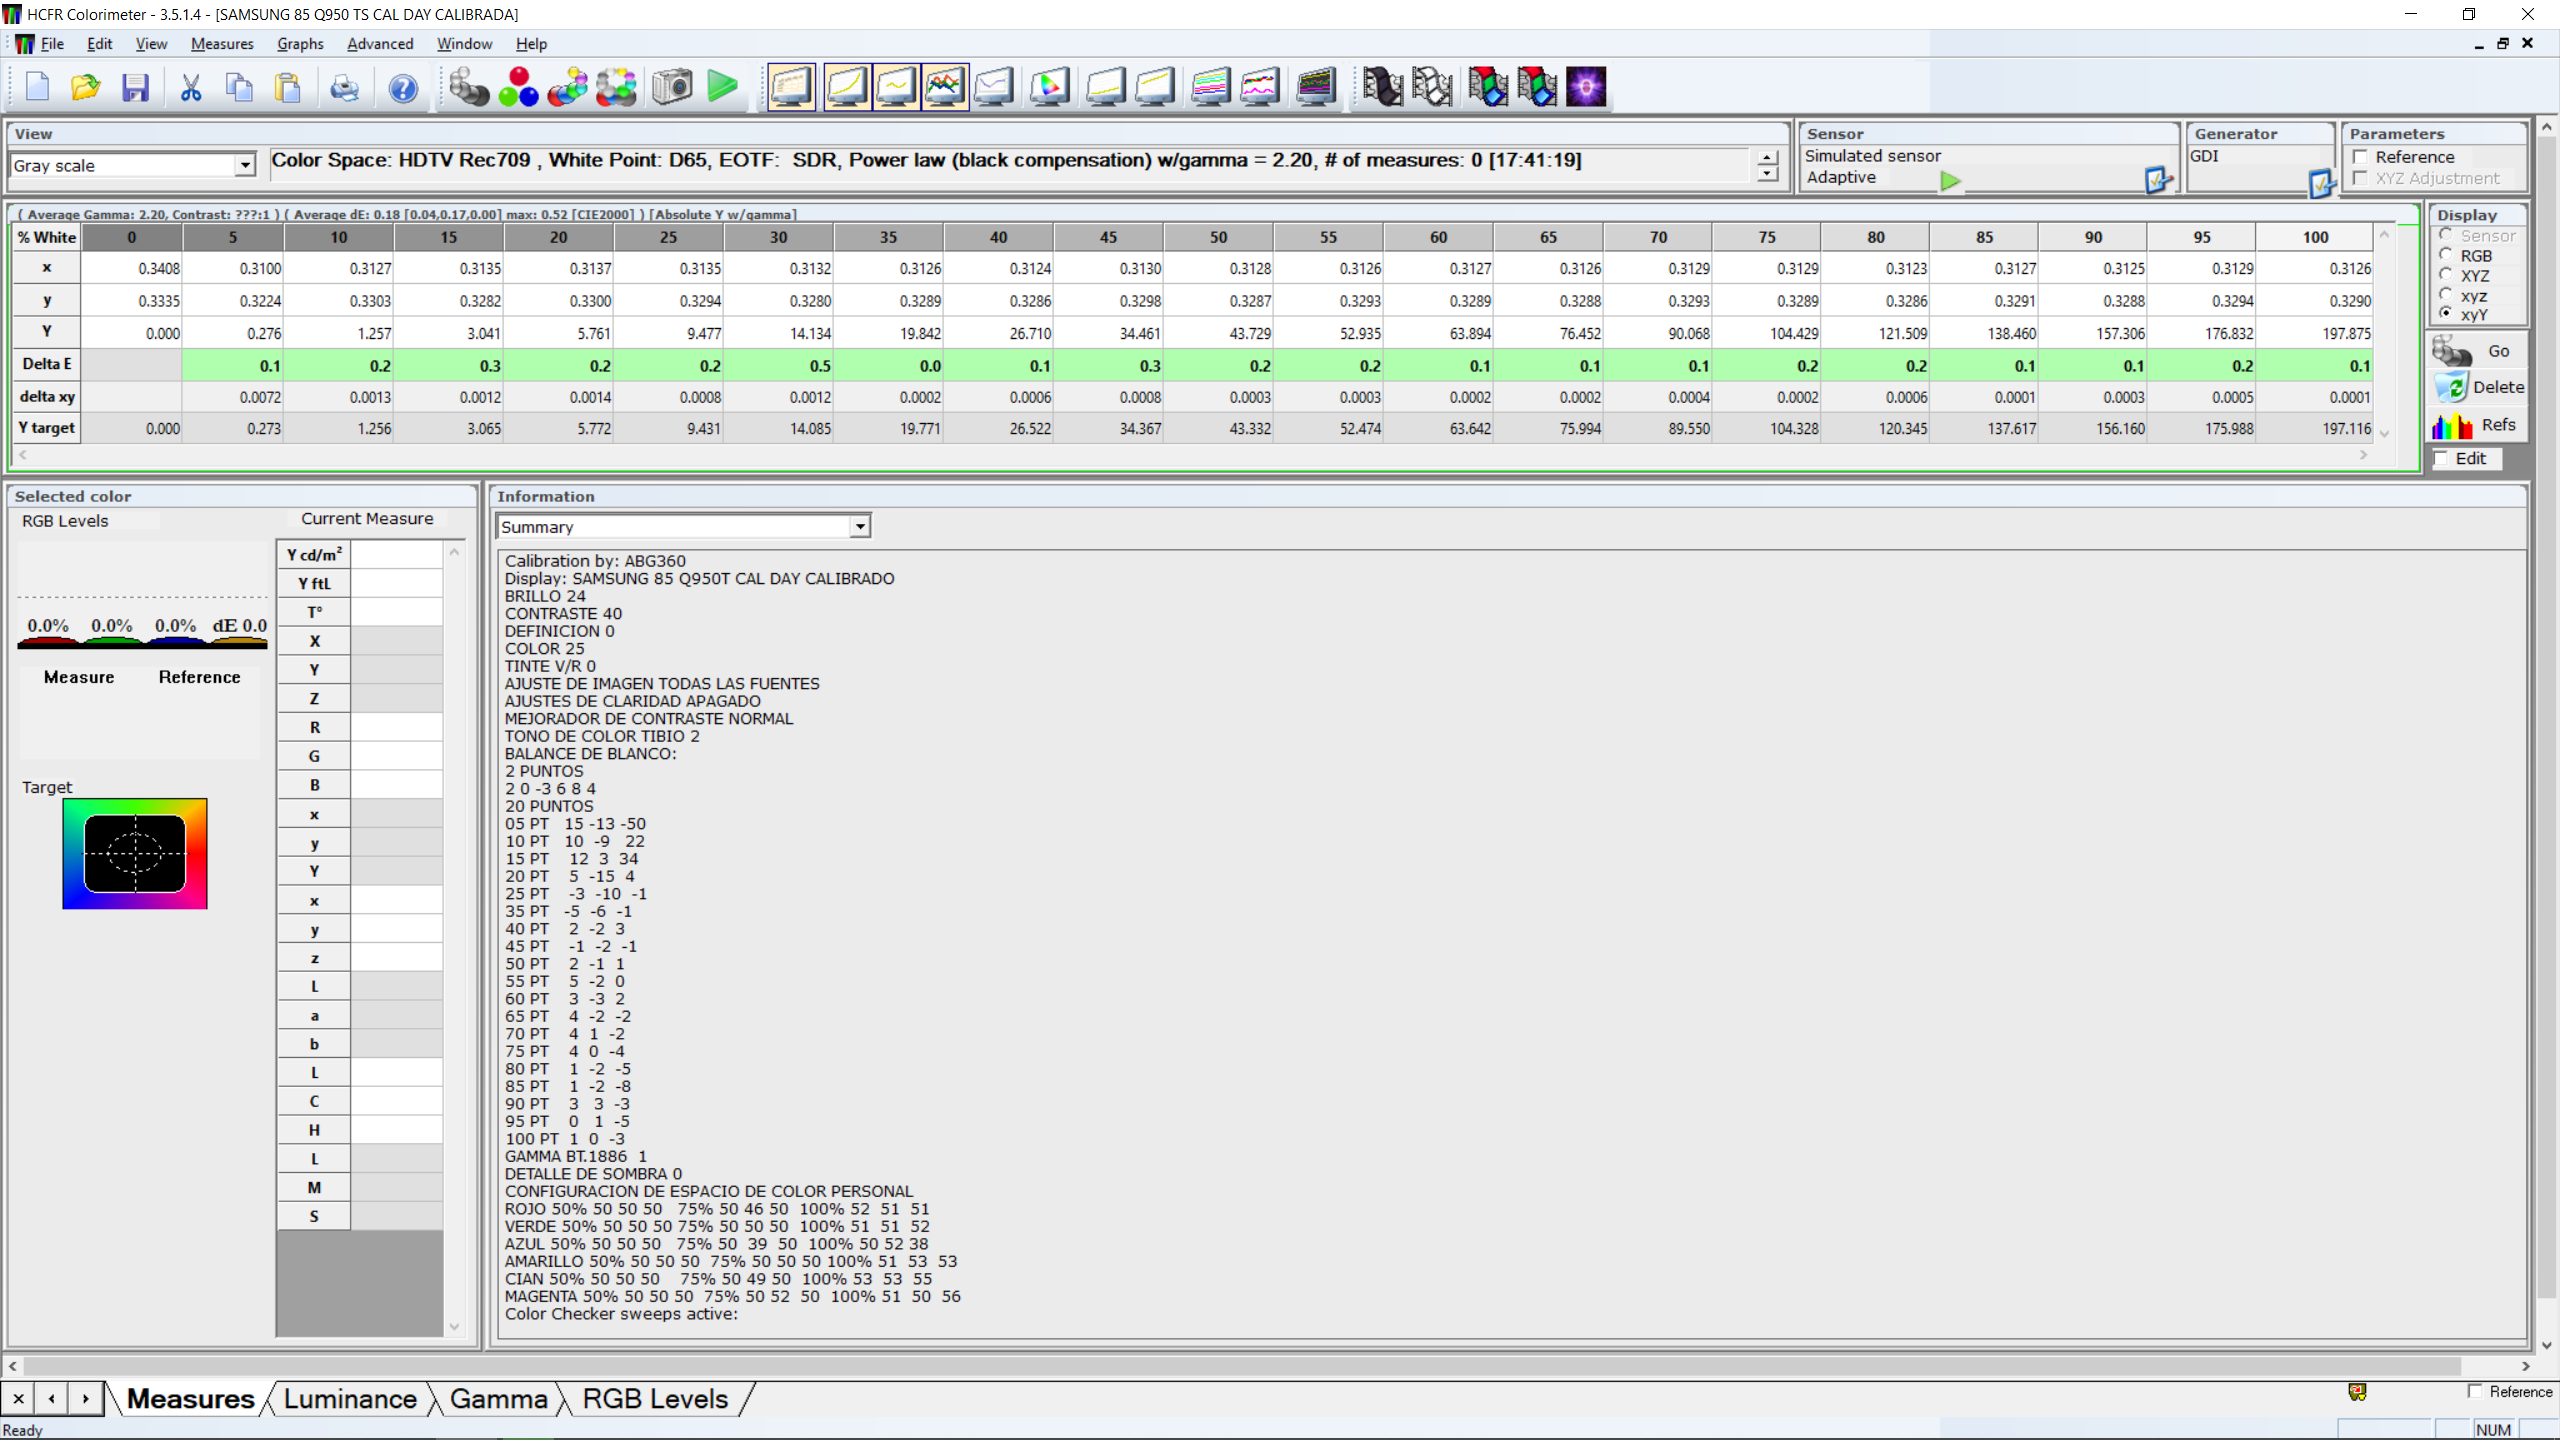Open the Advanced menu

[379, 44]
